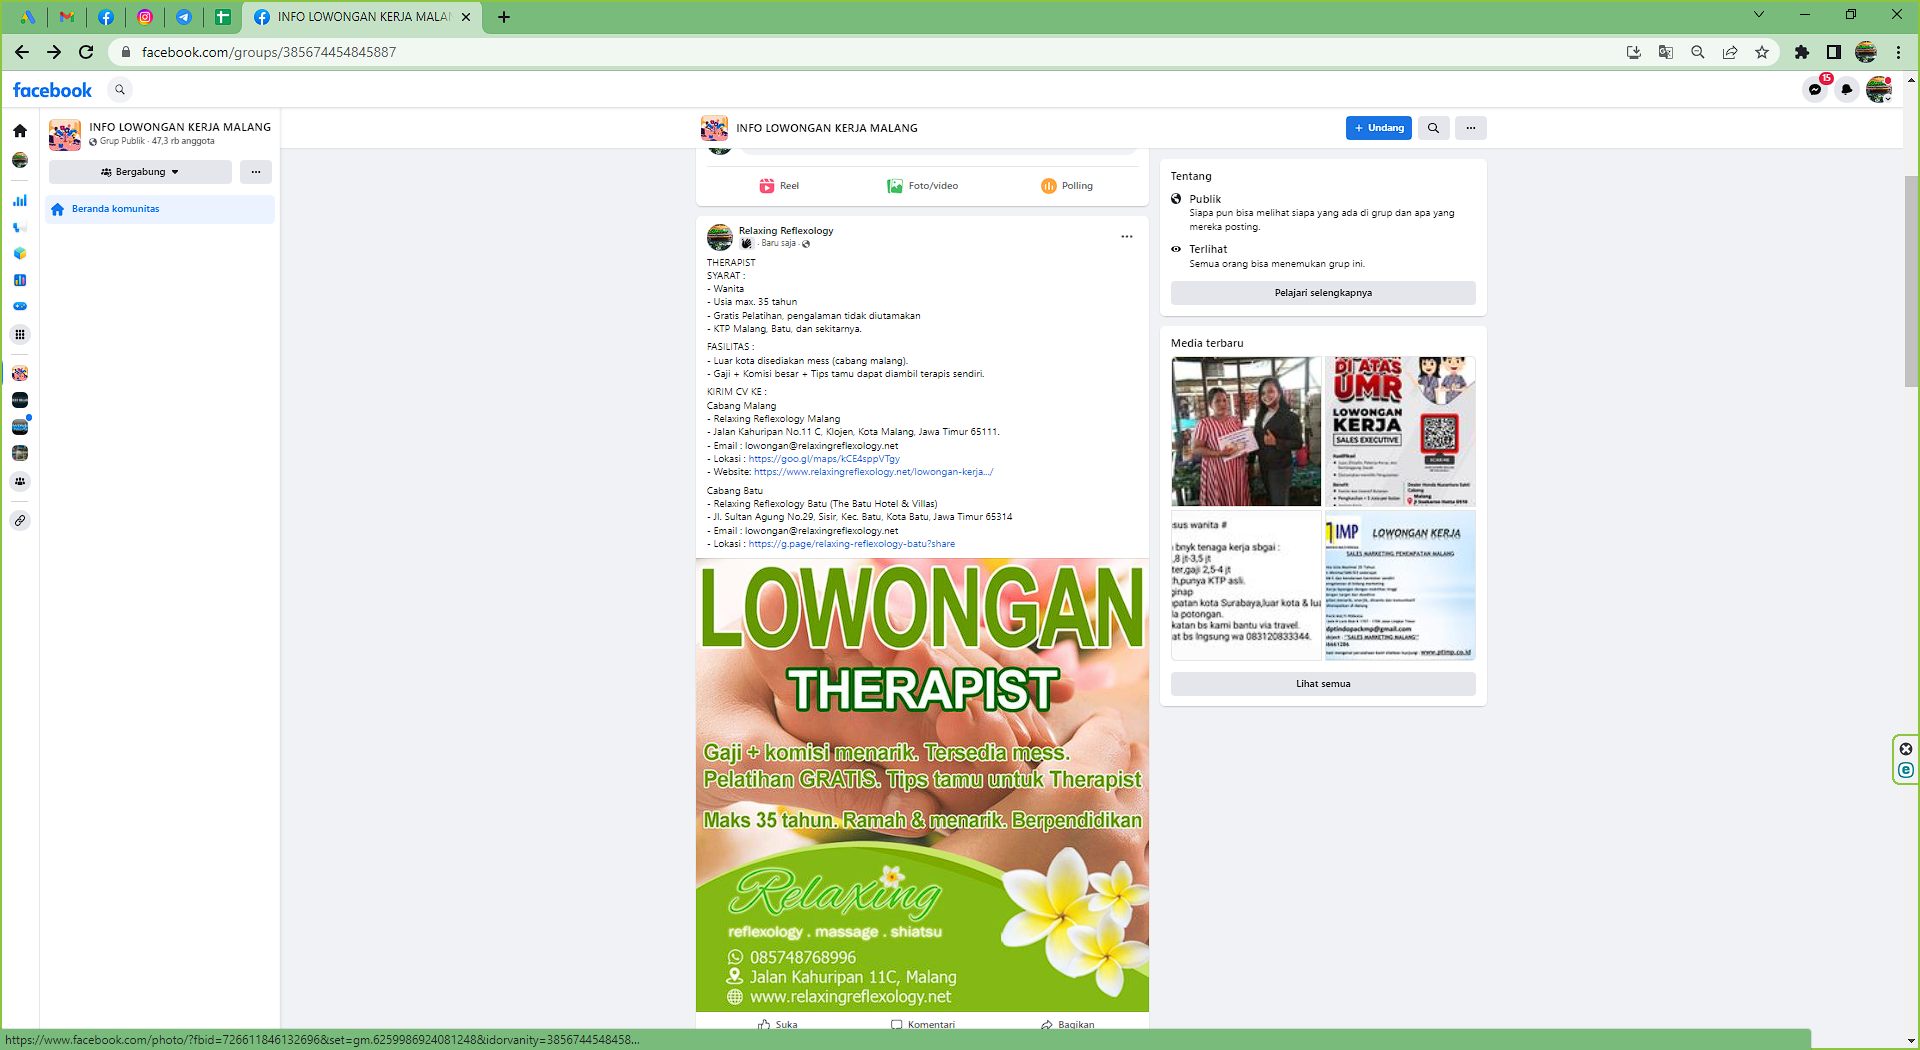The height and width of the screenshot is (1050, 1920).
Task: Toggle the browser side panel
Action: (x=1834, y=52)
